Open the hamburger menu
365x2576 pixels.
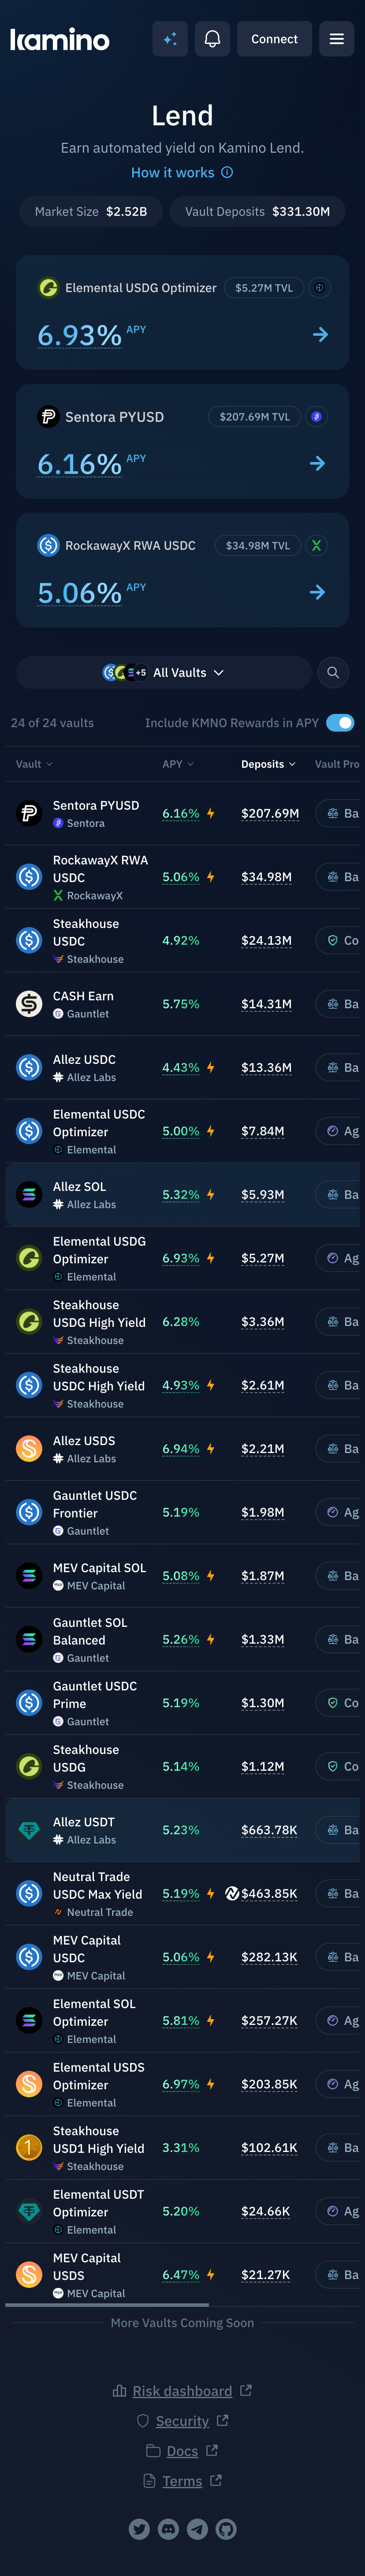click(336, 39)
